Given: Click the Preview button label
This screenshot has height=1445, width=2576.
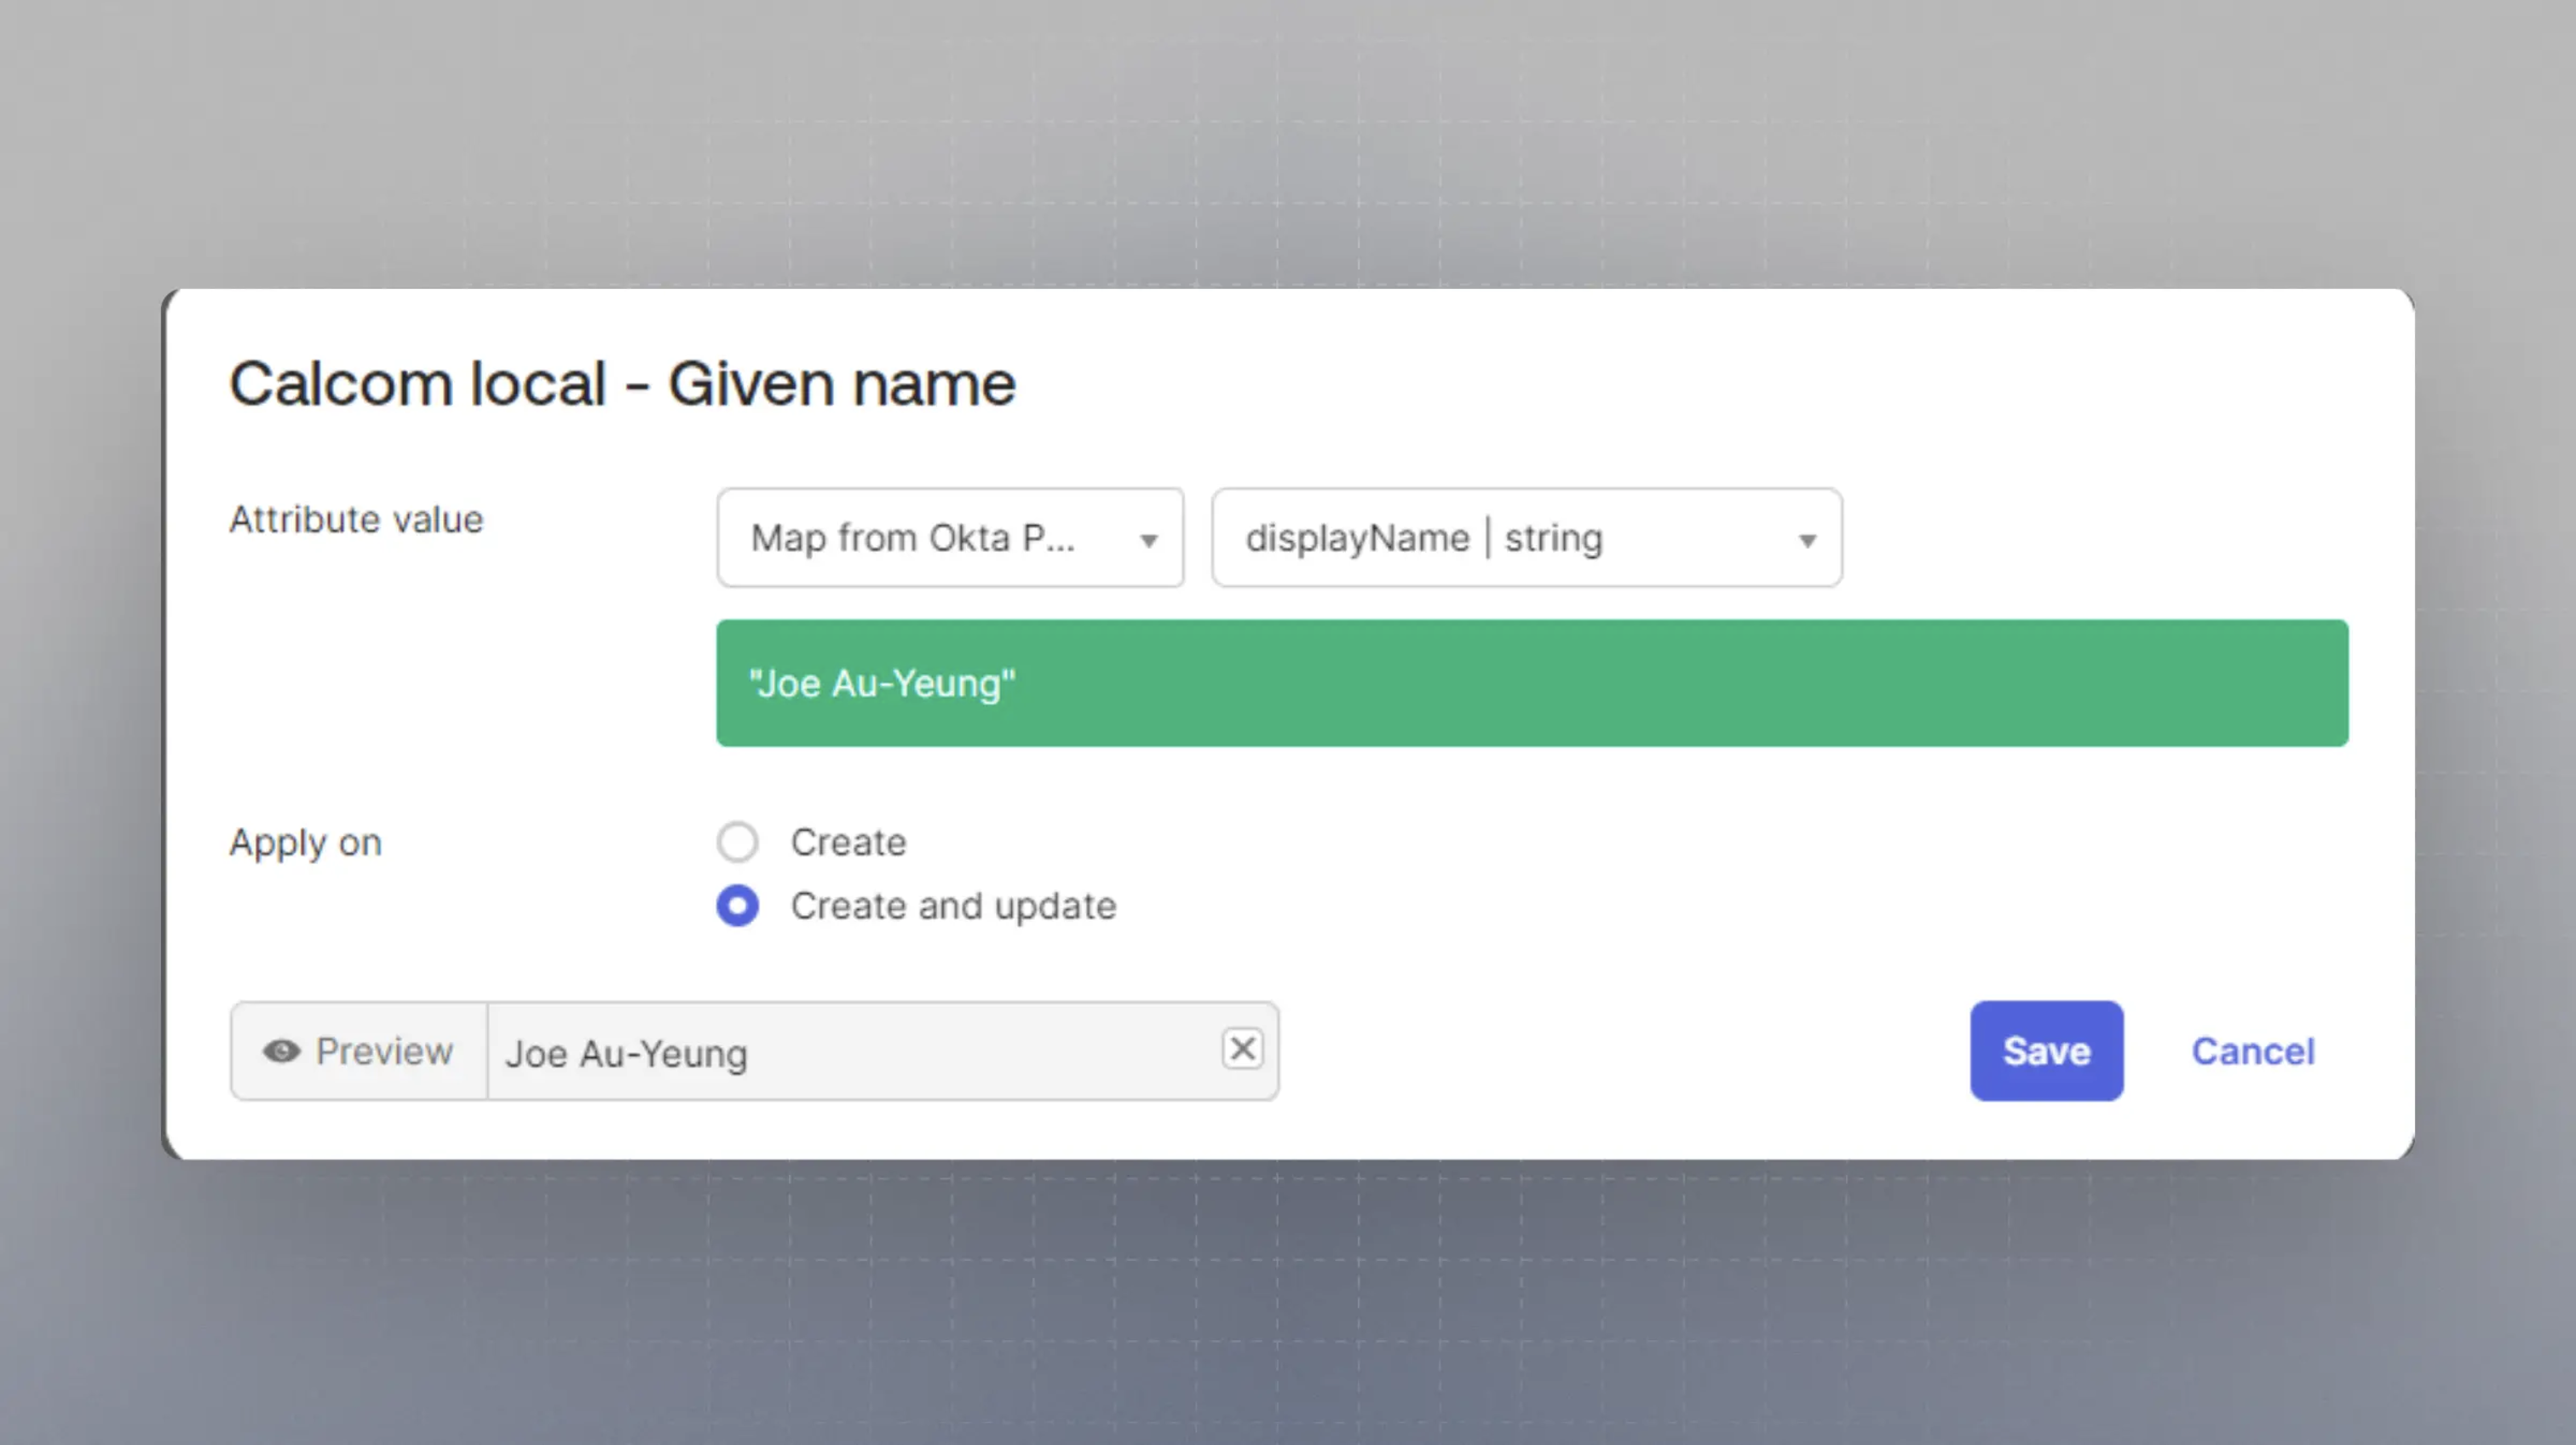Looking at the screenshot, I should click(x=384, y=1051).
